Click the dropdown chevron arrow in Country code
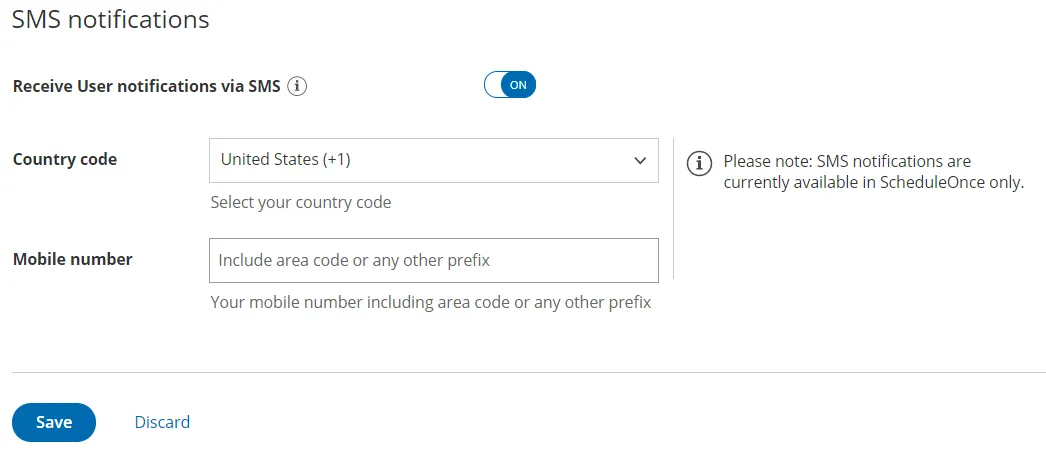1046x474 pixels. [640, 161]
